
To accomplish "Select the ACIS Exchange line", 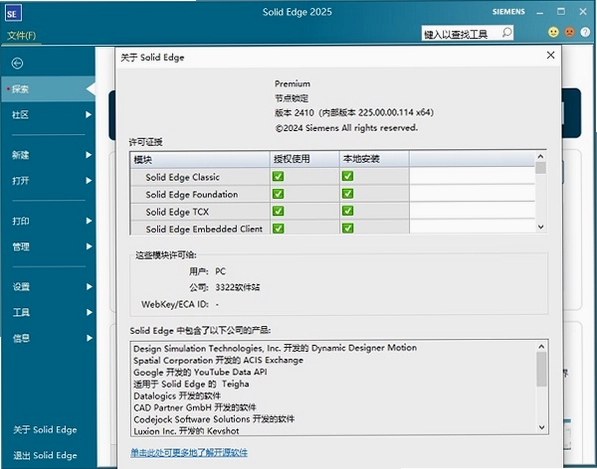I will click(x=218, y=360).
